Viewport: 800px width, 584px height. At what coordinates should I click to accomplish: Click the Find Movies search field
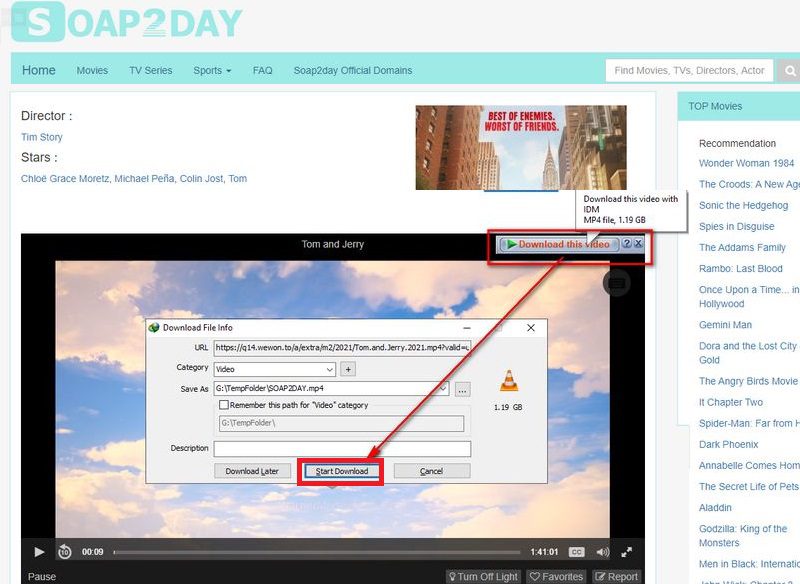point(689,70)
